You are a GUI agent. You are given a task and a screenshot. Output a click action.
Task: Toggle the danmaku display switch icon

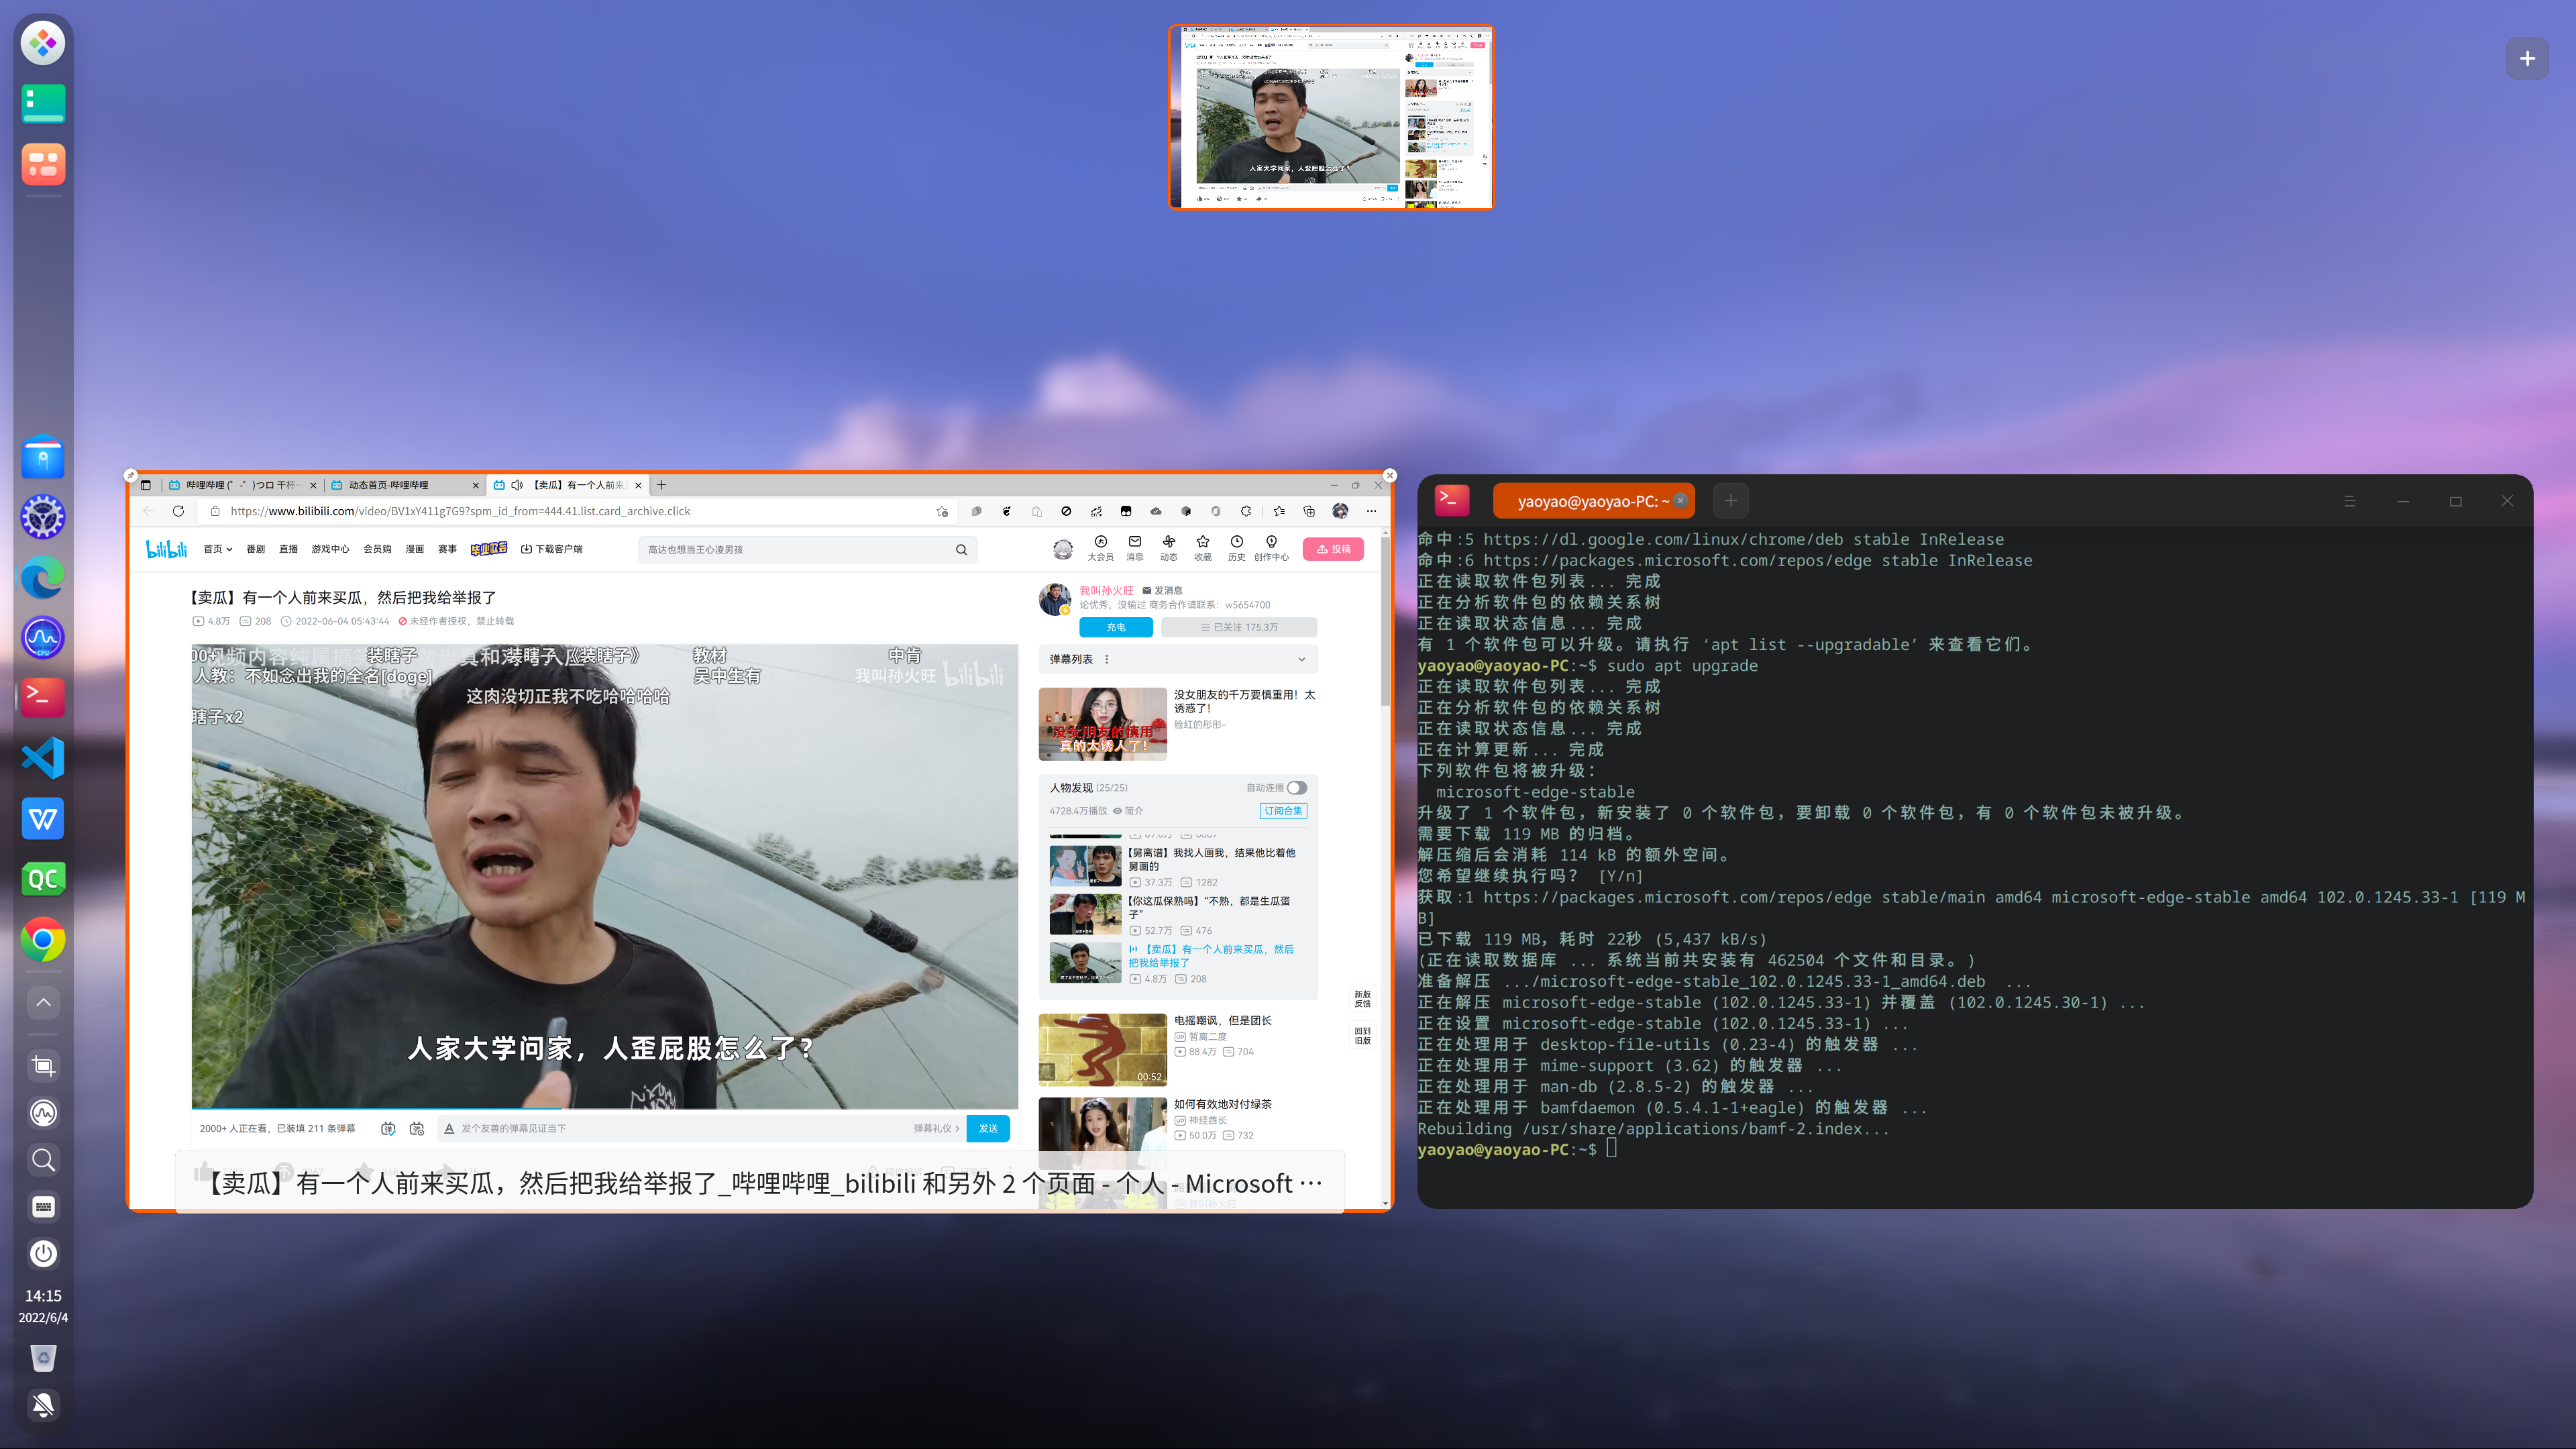click(388, 1128)
